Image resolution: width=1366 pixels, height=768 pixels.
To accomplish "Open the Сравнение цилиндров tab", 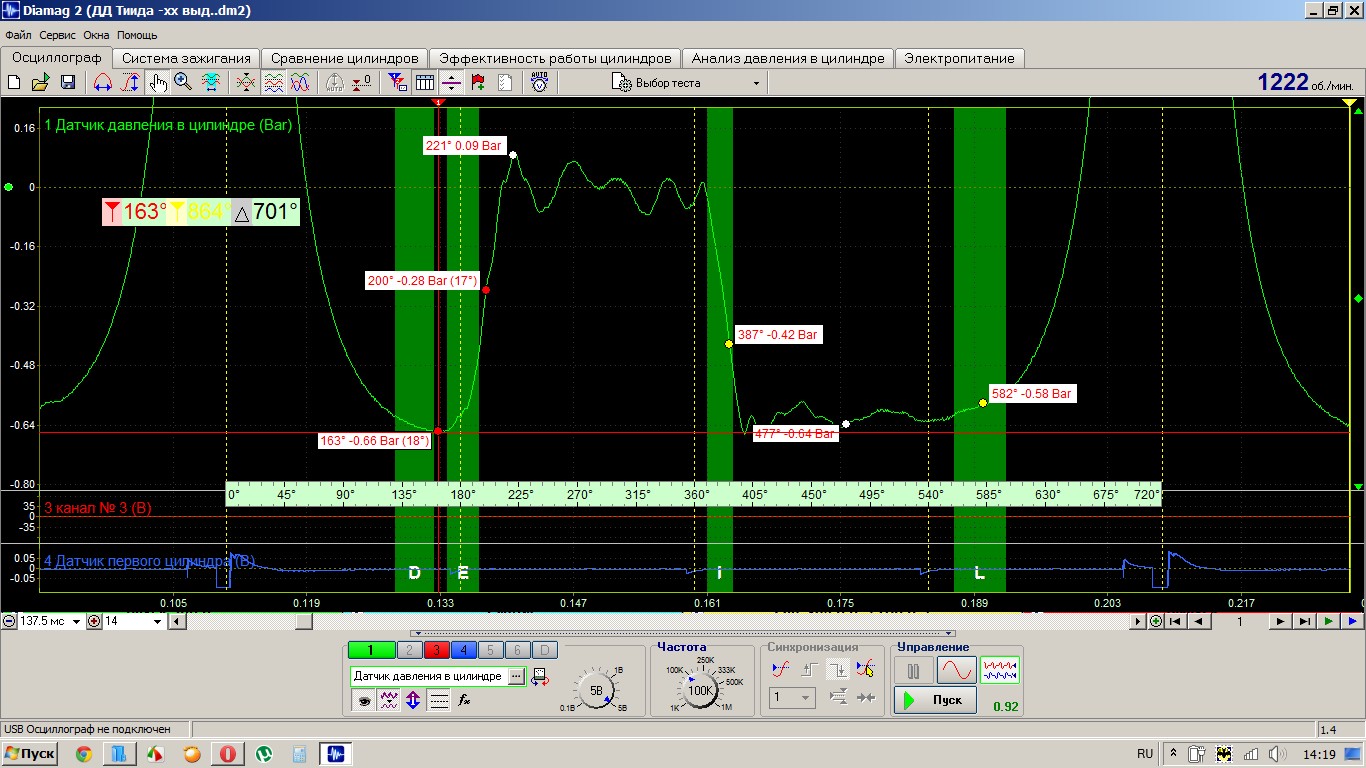I will [x=345, y=58].
